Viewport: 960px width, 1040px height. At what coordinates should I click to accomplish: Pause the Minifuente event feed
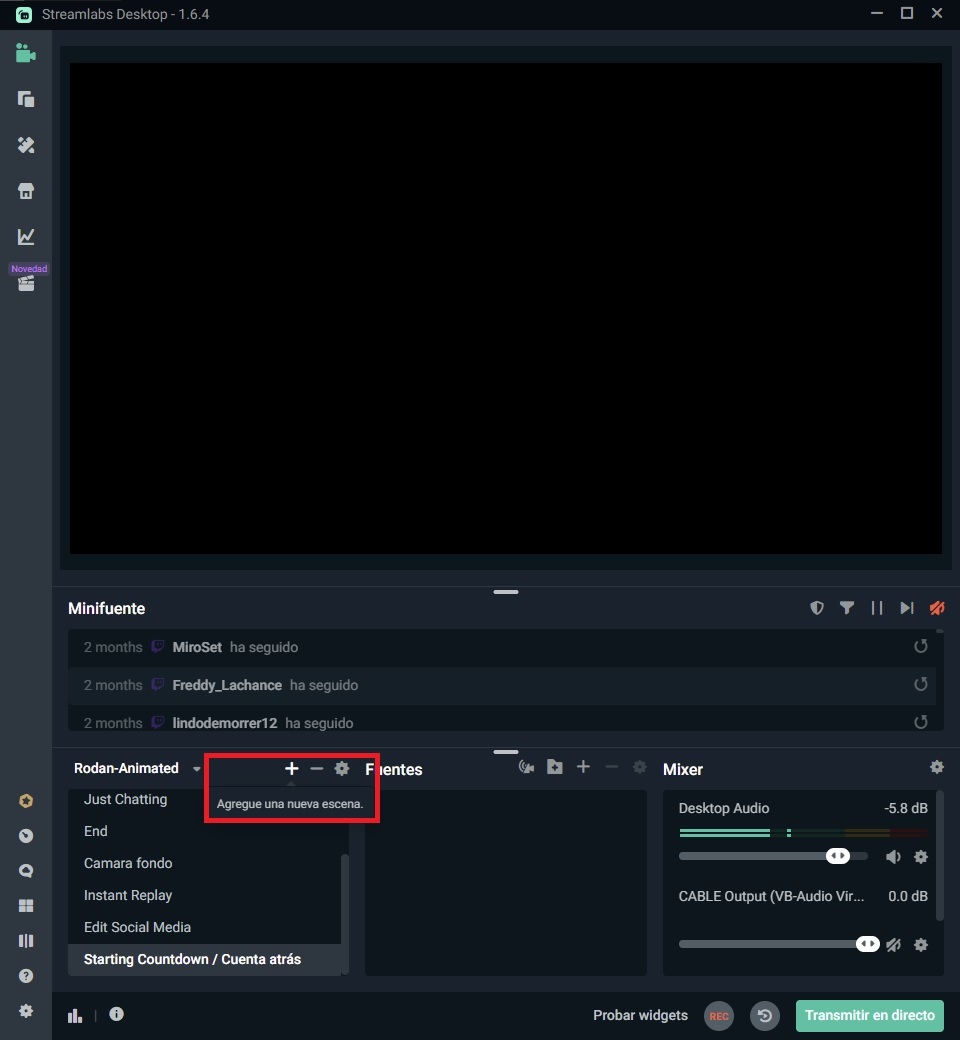coord(877,608)
